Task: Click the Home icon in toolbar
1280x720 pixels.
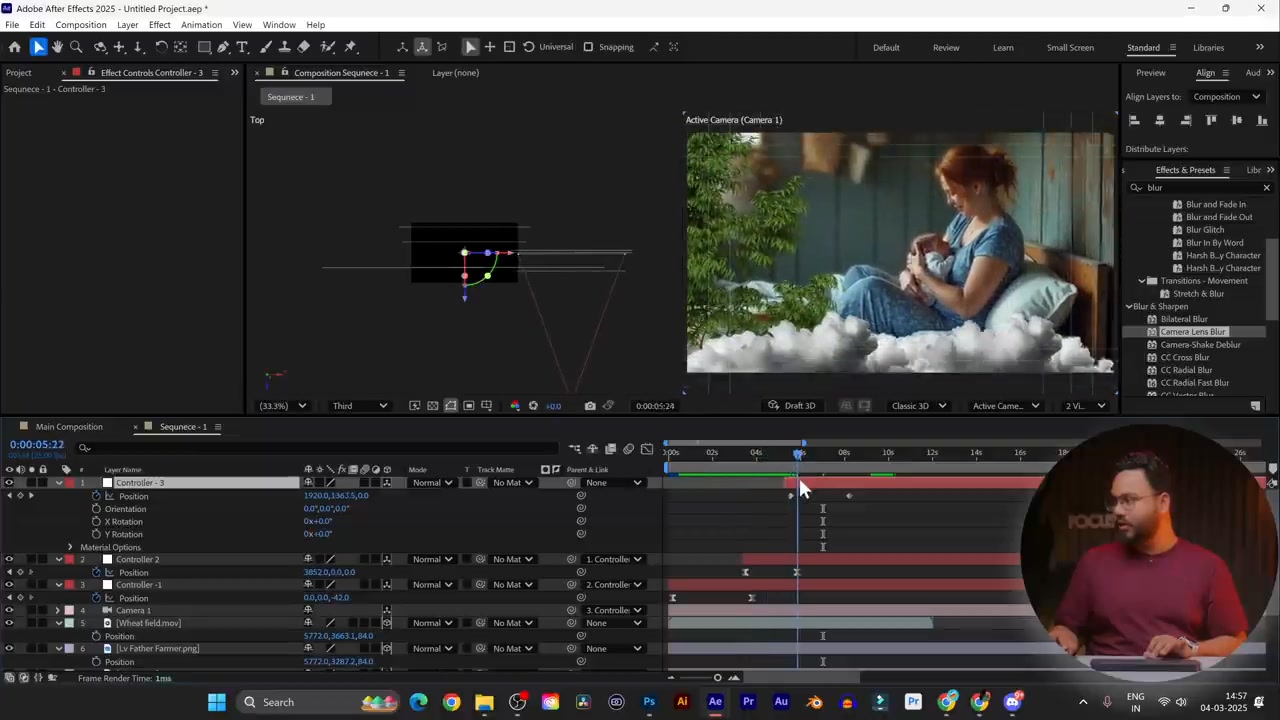Action: coord(14,47)
